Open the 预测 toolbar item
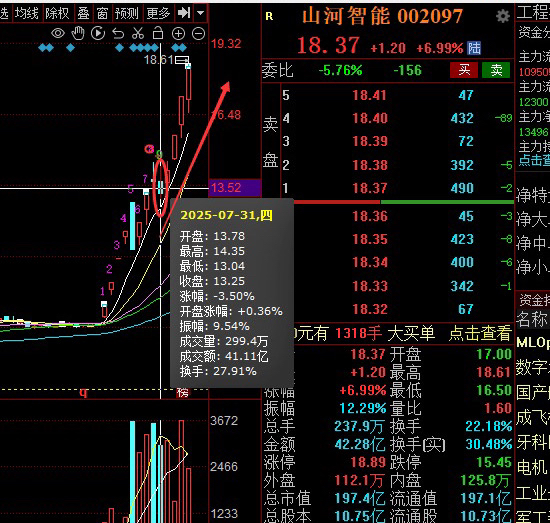This screenshot has height=523, width=550. [127, 14]
